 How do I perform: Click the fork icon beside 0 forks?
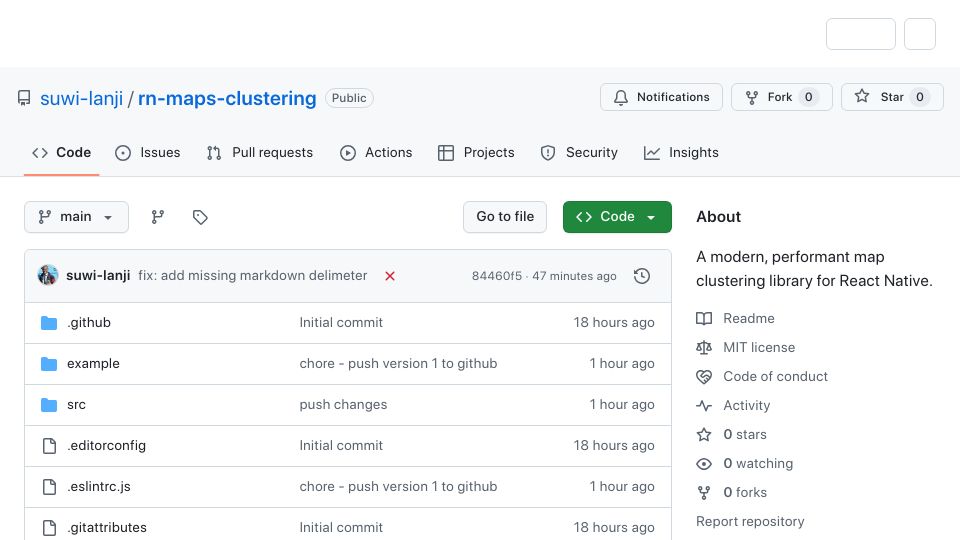[704, 492]
